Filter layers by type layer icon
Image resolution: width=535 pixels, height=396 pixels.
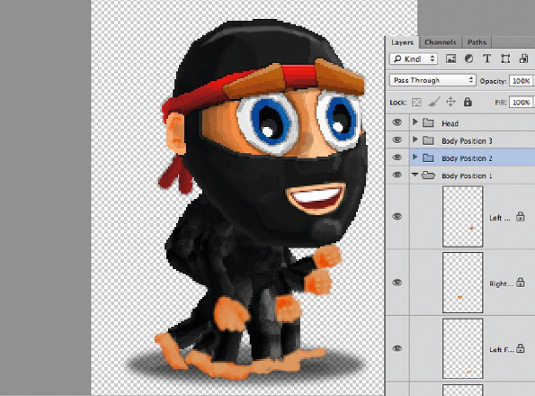[487, 59]
